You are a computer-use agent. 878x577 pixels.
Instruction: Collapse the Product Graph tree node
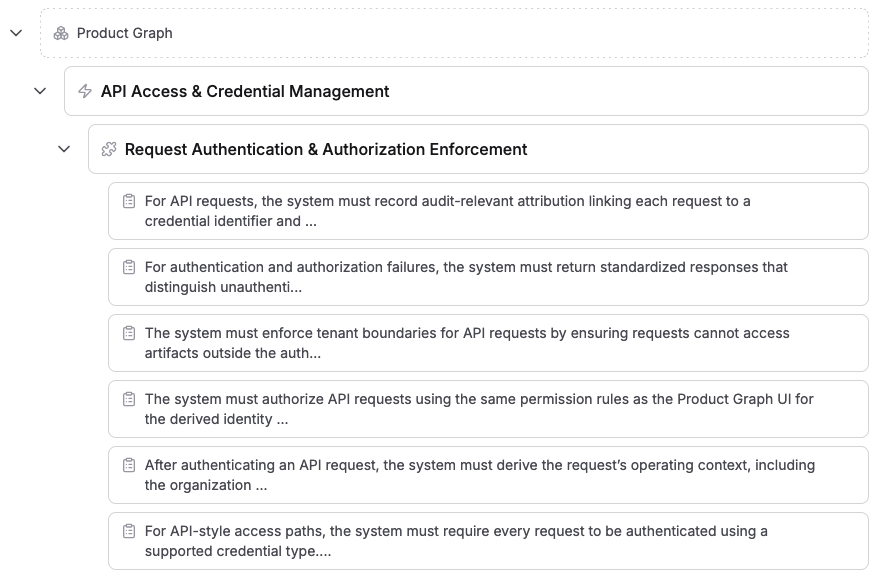tap(15, 33)
